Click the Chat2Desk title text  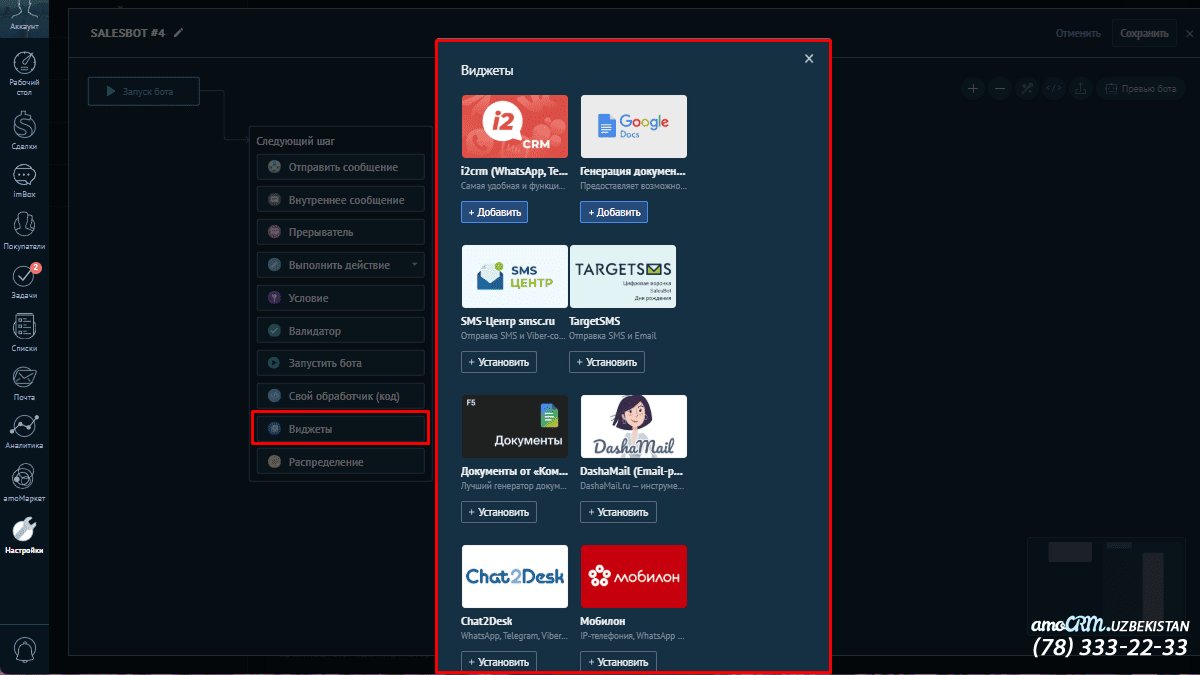pos(487,621)
